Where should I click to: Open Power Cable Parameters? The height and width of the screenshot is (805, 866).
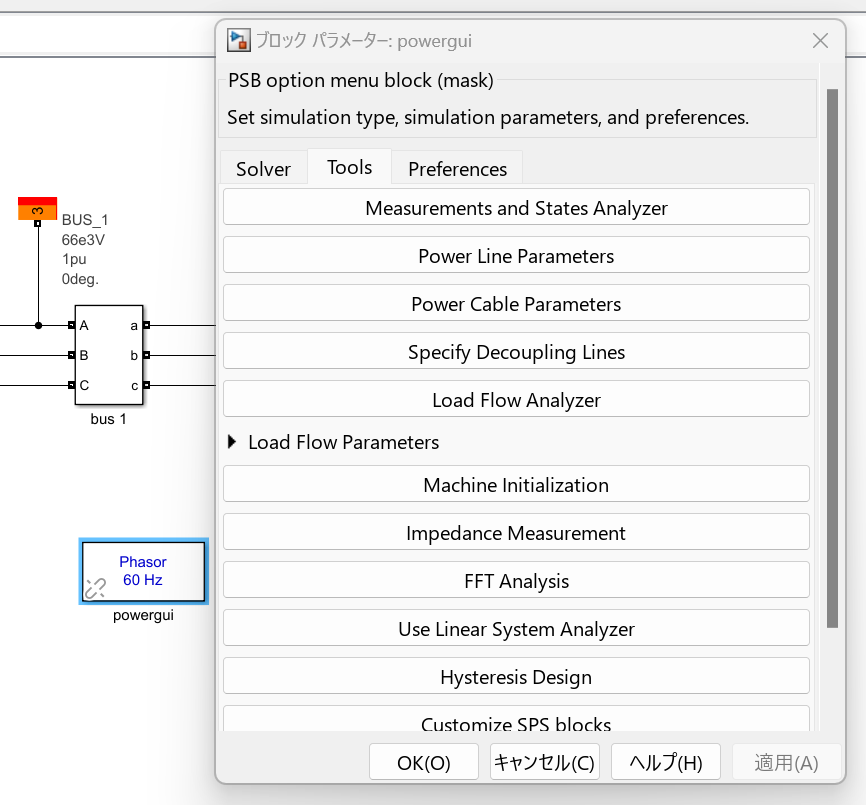click(516, 303)
